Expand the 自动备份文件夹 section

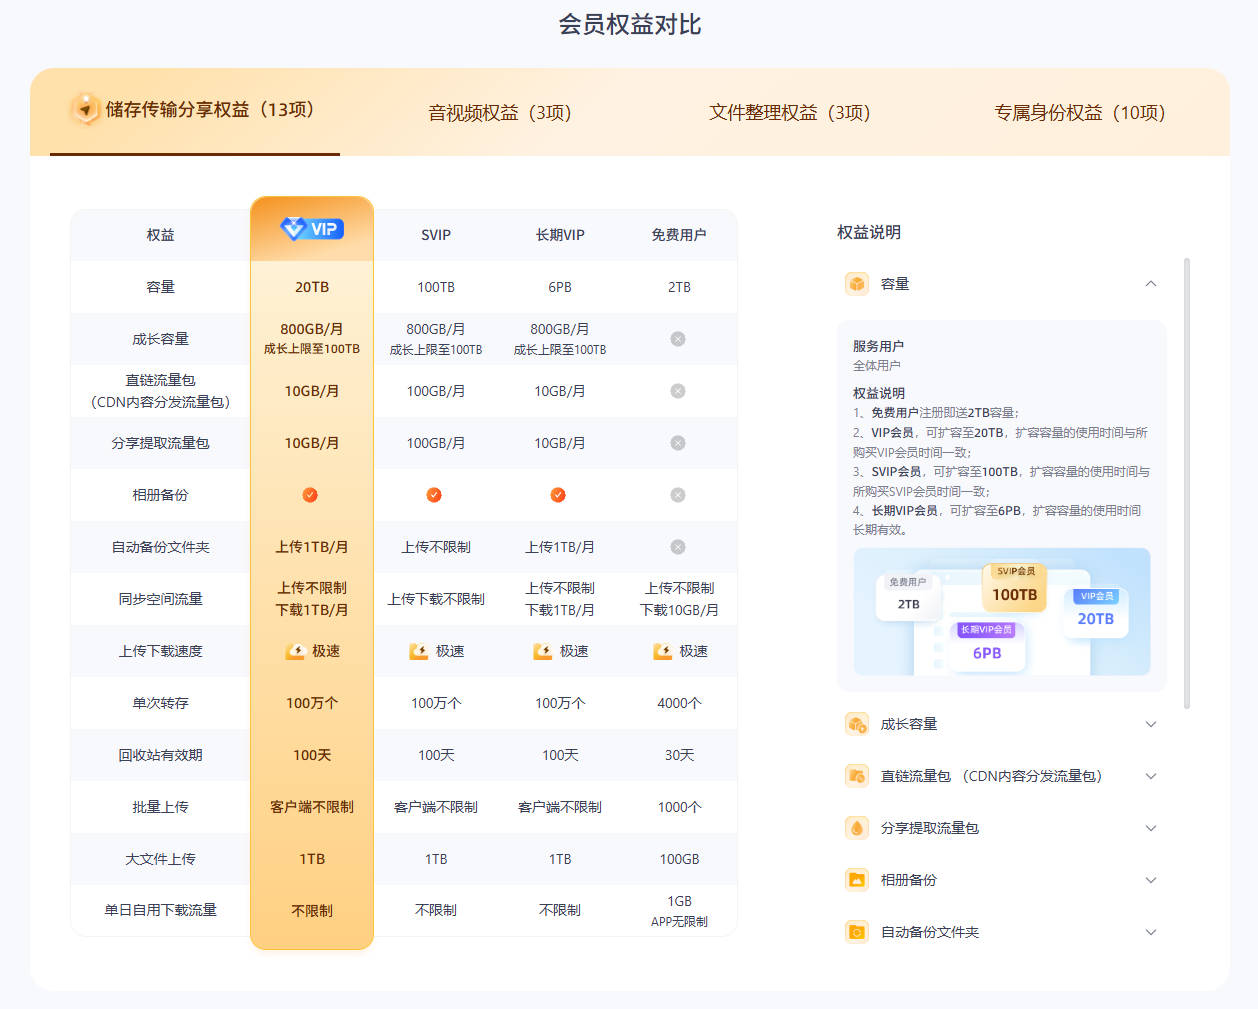click(1150, 931)
